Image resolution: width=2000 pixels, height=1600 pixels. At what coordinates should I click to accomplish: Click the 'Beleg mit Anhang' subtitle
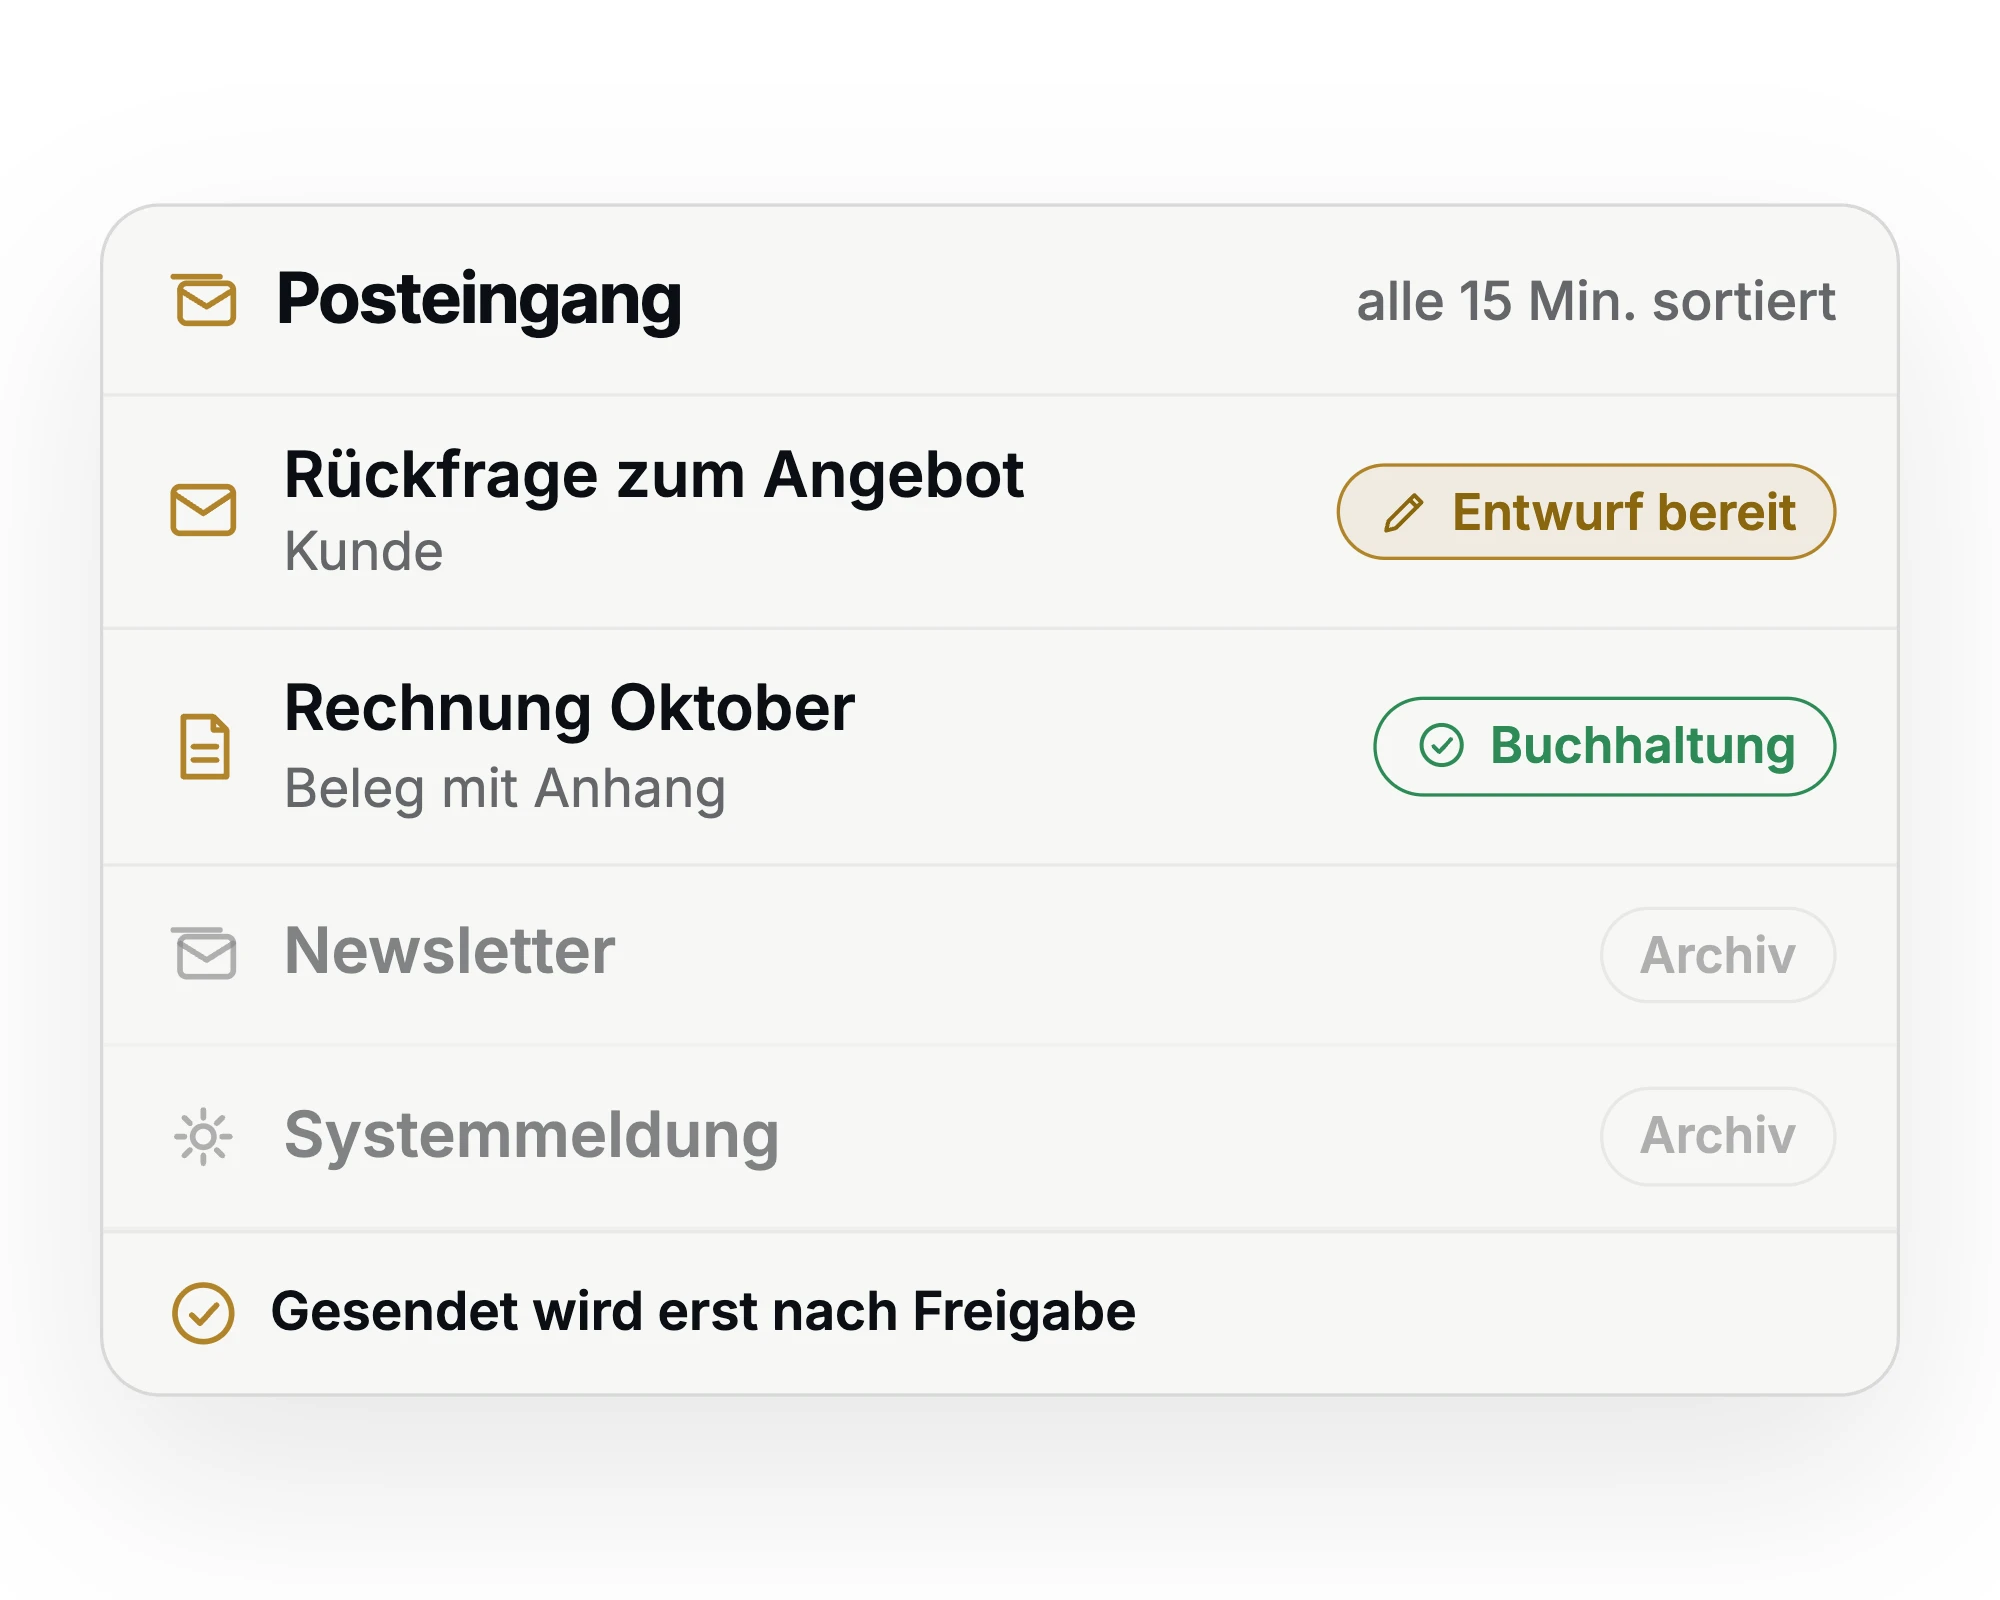[505, 789]
